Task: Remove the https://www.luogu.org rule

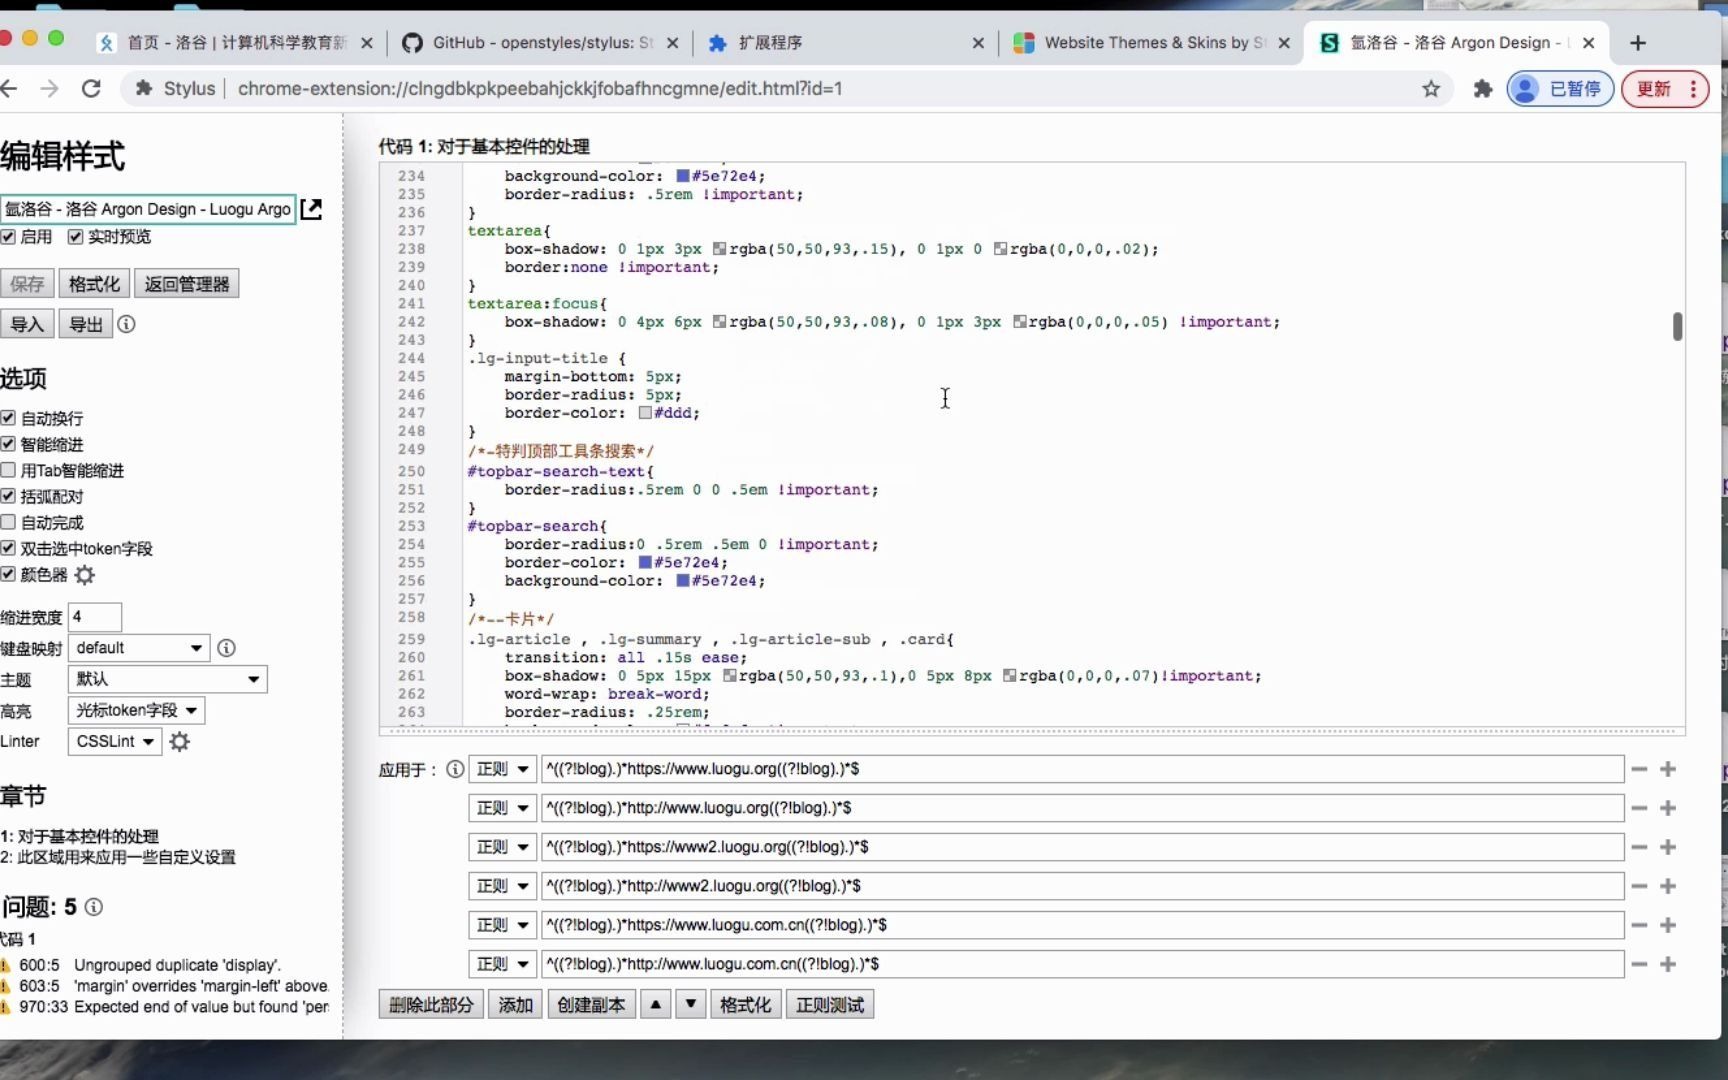Action: (1639, 769)
